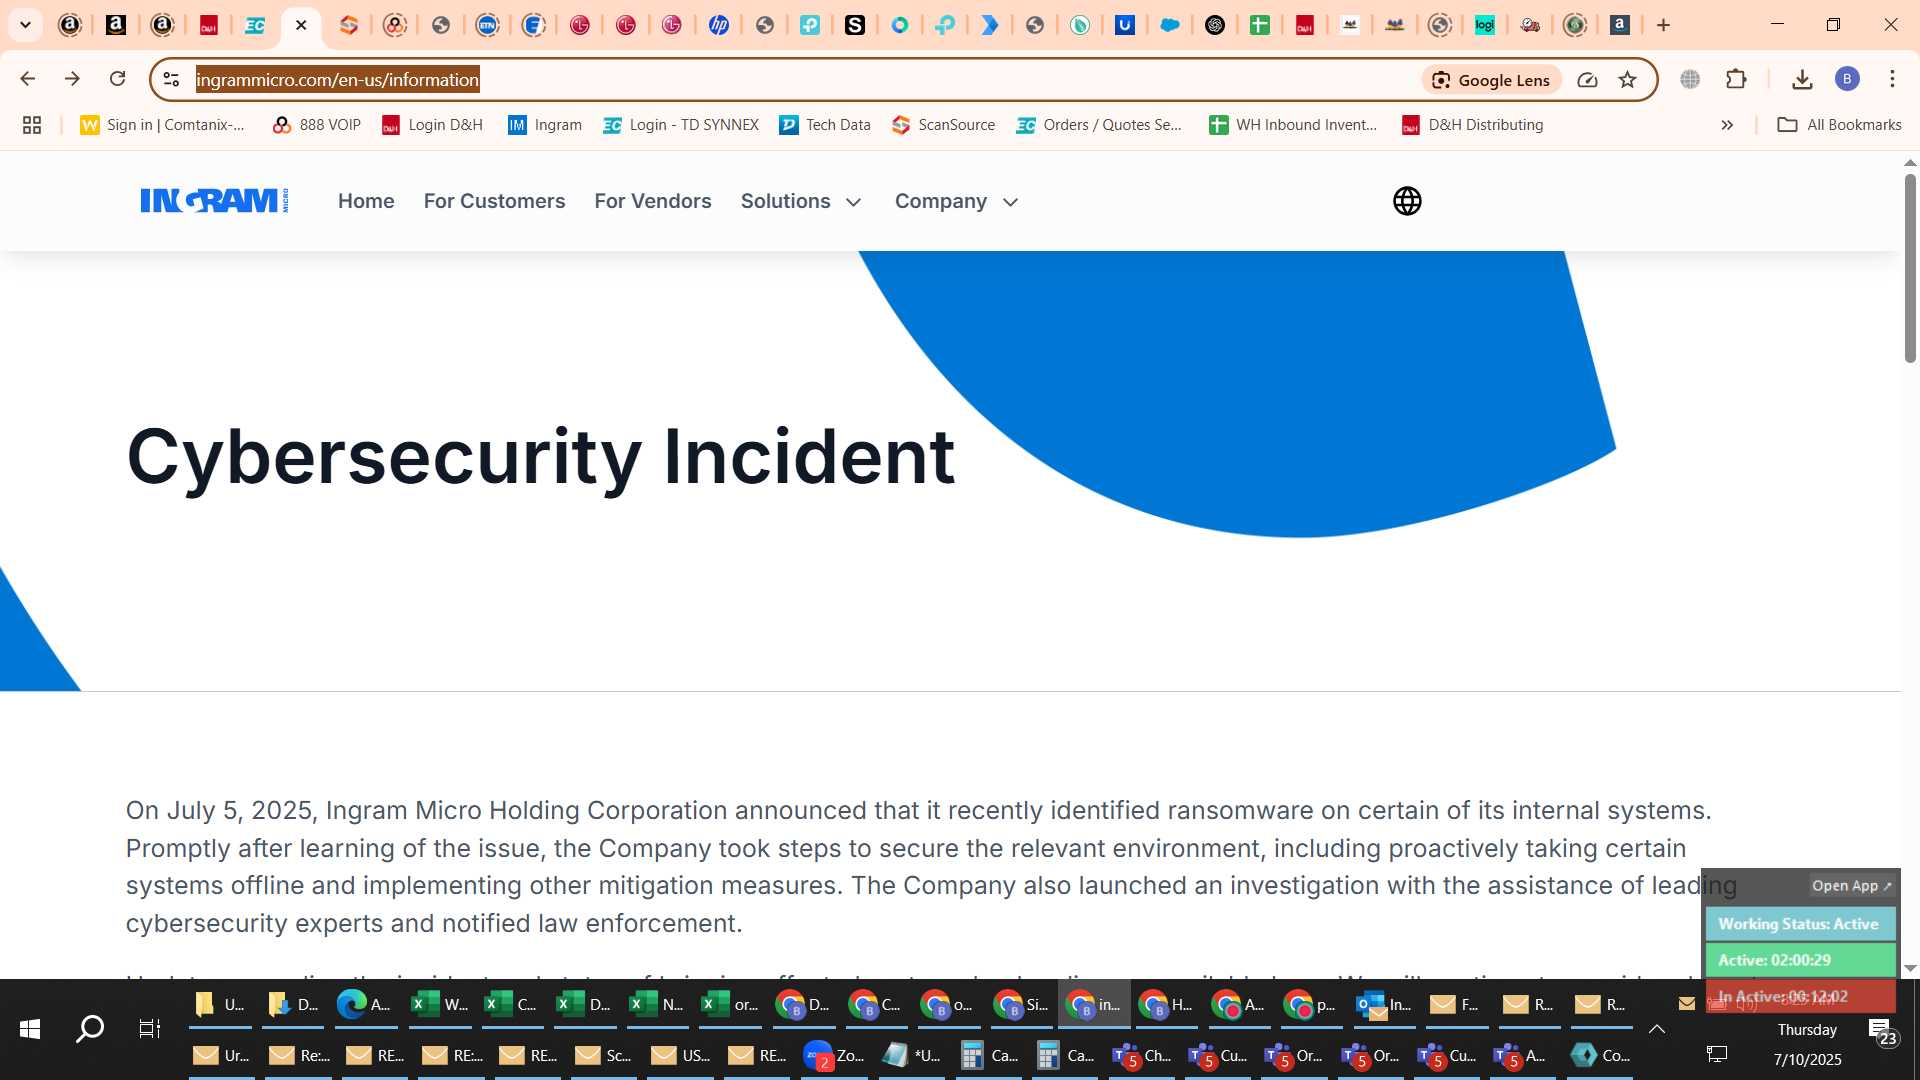The image size is (1920, 1080).
Task: Click the Ingram Micro logo
Action: (x=214, y=201)
